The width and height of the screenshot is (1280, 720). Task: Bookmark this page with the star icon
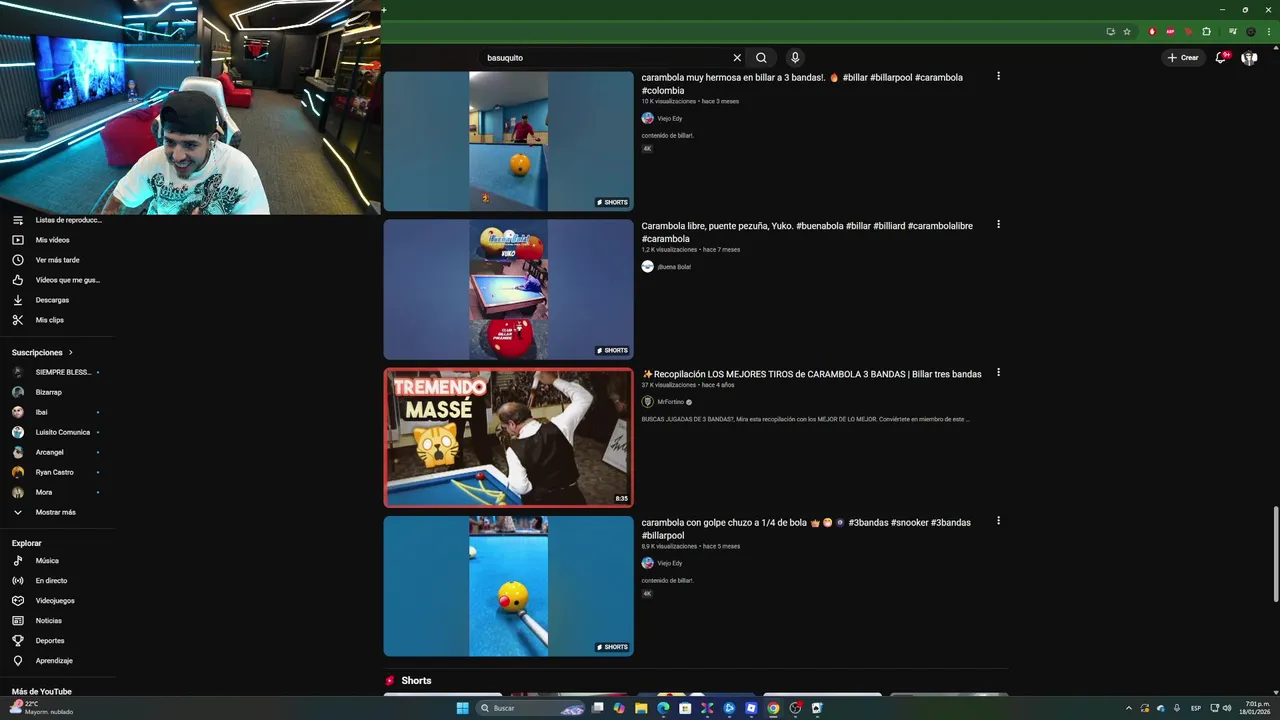[x=1127, y=31]
